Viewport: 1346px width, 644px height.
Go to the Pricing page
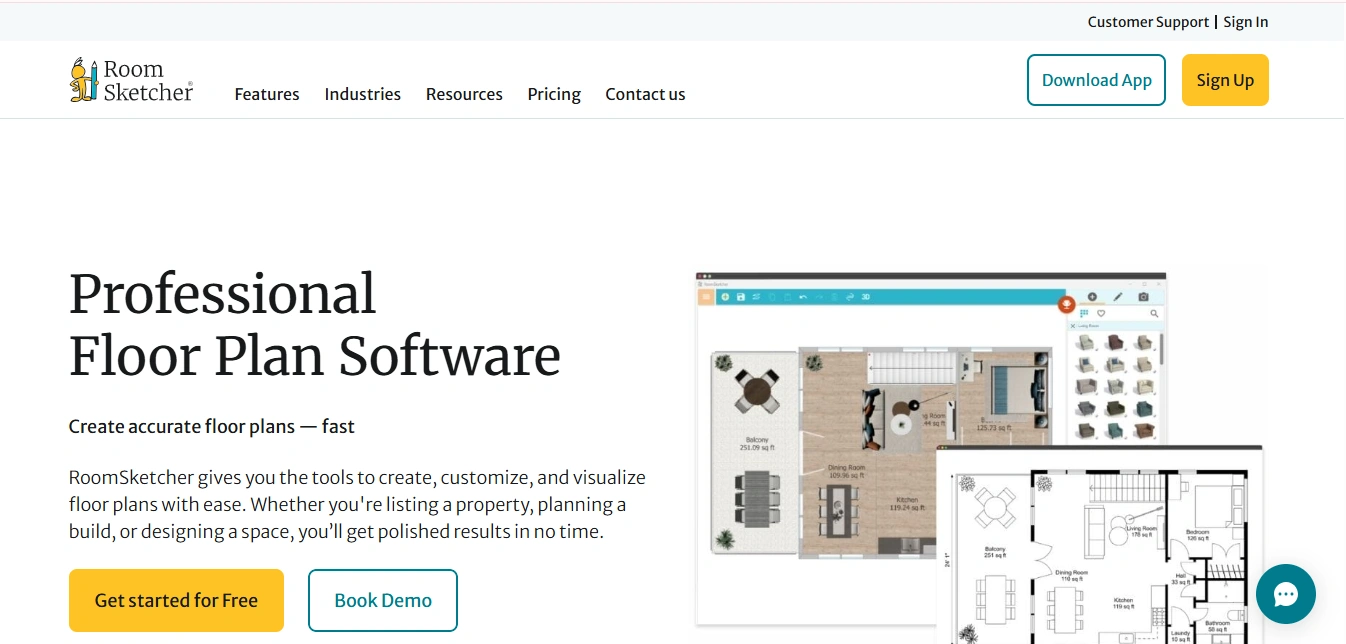pyautogui.click(x=554, y=94)
